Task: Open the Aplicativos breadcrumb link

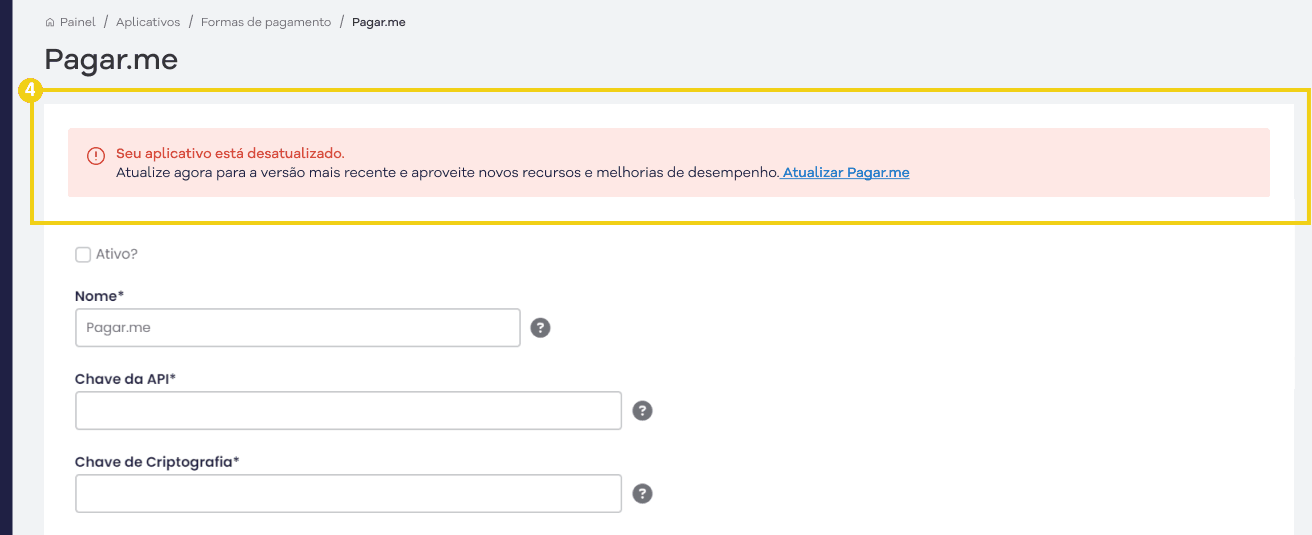Action: (148, 22)
